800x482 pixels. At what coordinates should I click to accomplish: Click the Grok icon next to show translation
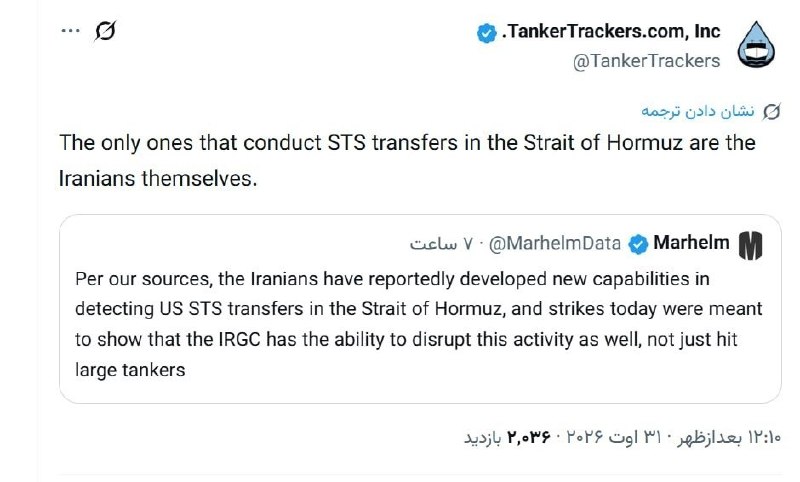[771, 112]
